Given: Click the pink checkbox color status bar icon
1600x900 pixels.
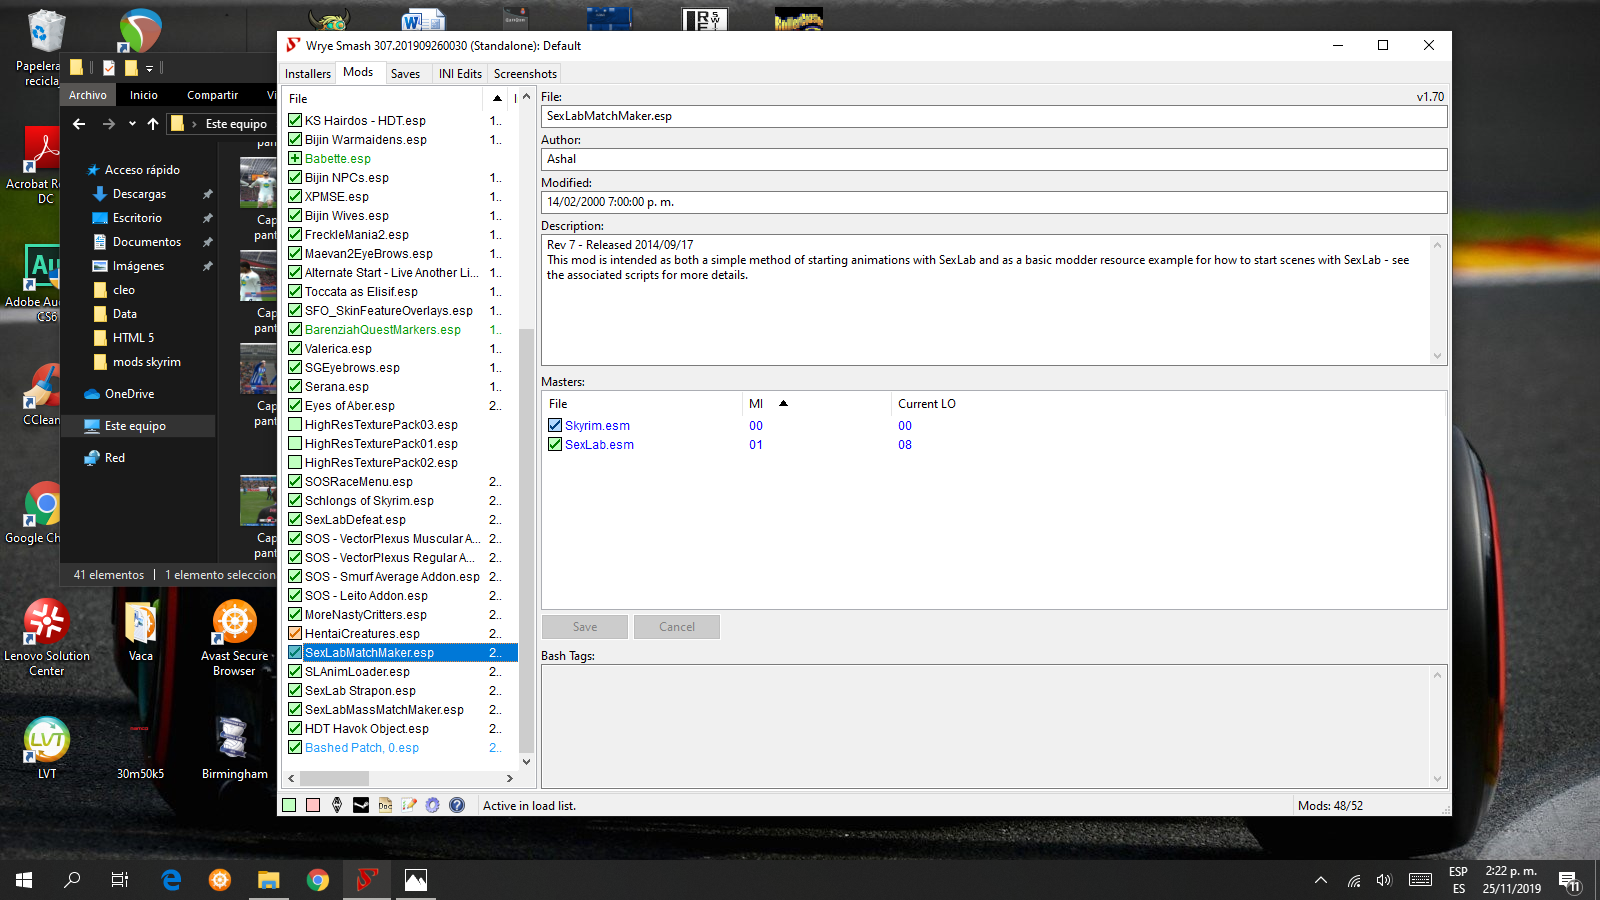Looking at the screenshot, I should coord(313,805).
